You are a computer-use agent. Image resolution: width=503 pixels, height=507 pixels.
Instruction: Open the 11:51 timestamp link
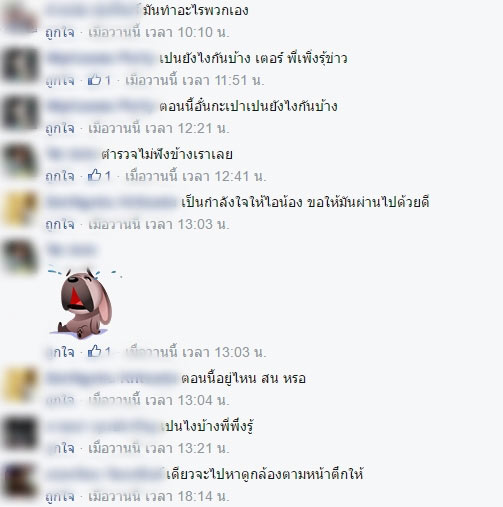(195, 80)
